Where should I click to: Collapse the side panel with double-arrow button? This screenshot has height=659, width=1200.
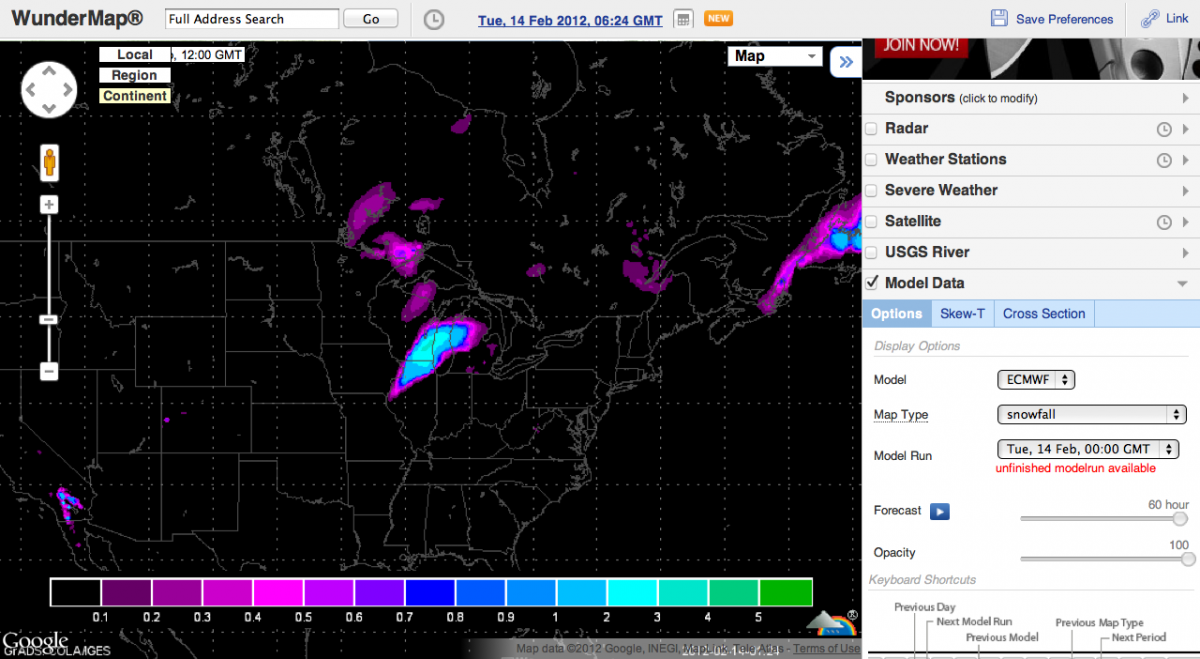pyautogui.click(x=845, y=62)
